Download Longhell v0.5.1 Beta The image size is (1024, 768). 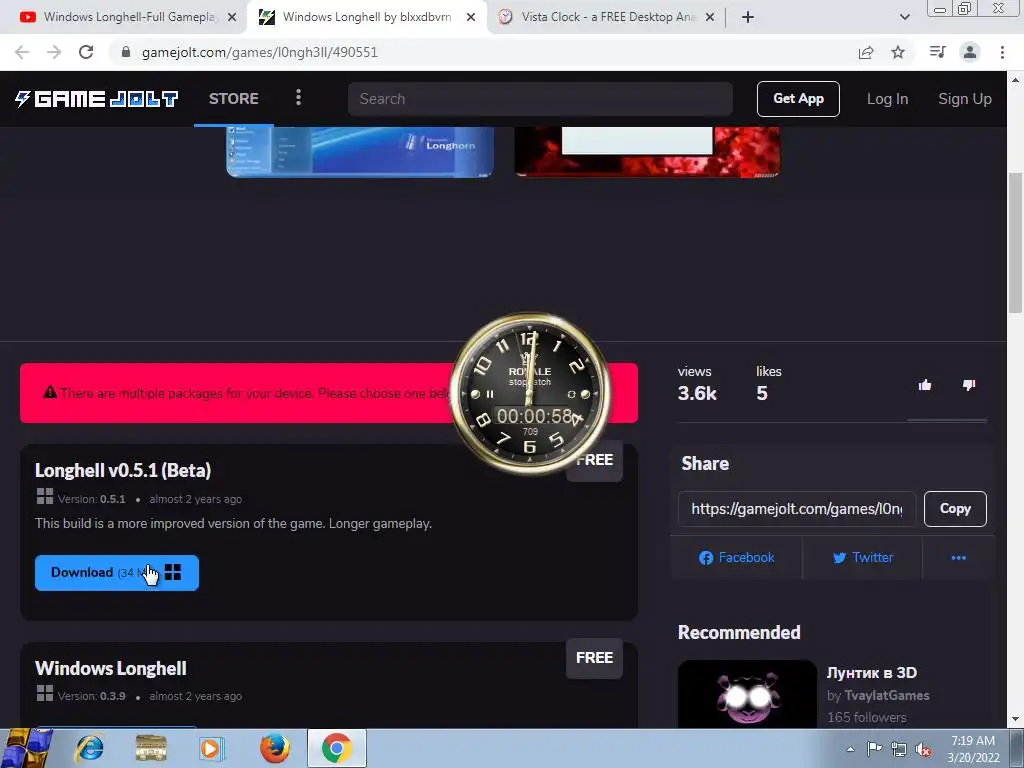pos(117,573)
